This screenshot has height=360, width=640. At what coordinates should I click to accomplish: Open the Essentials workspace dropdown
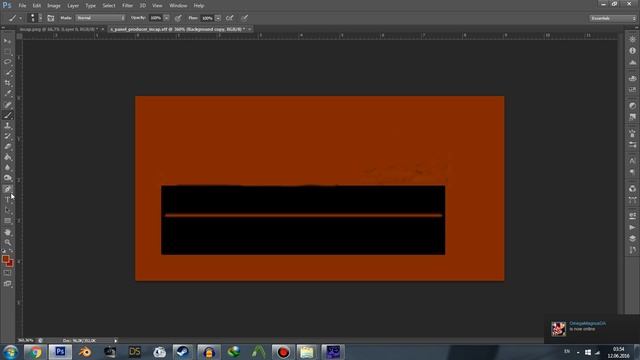[x=612, y=18]
